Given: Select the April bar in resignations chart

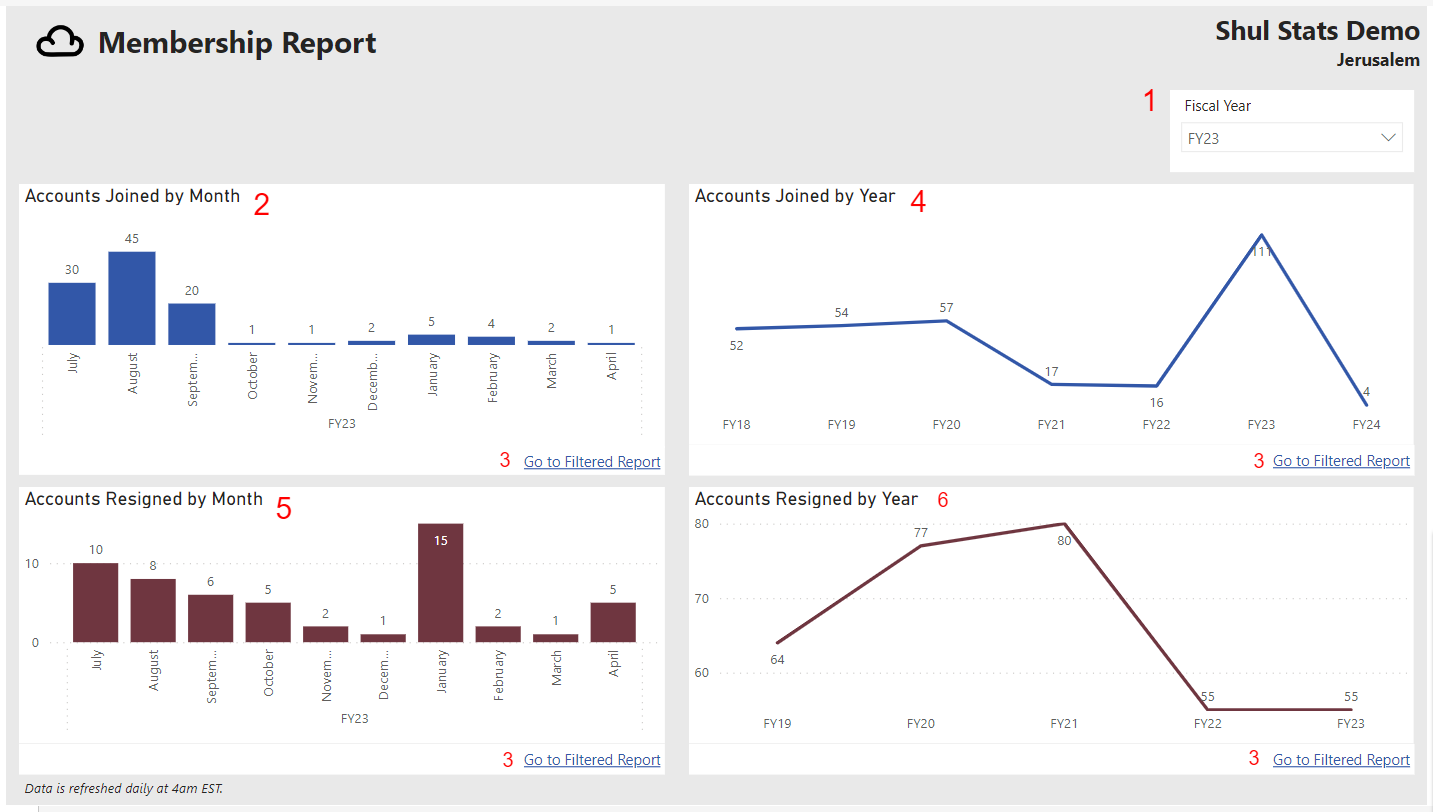Looking at the screenshot, I should click(614, 620).
